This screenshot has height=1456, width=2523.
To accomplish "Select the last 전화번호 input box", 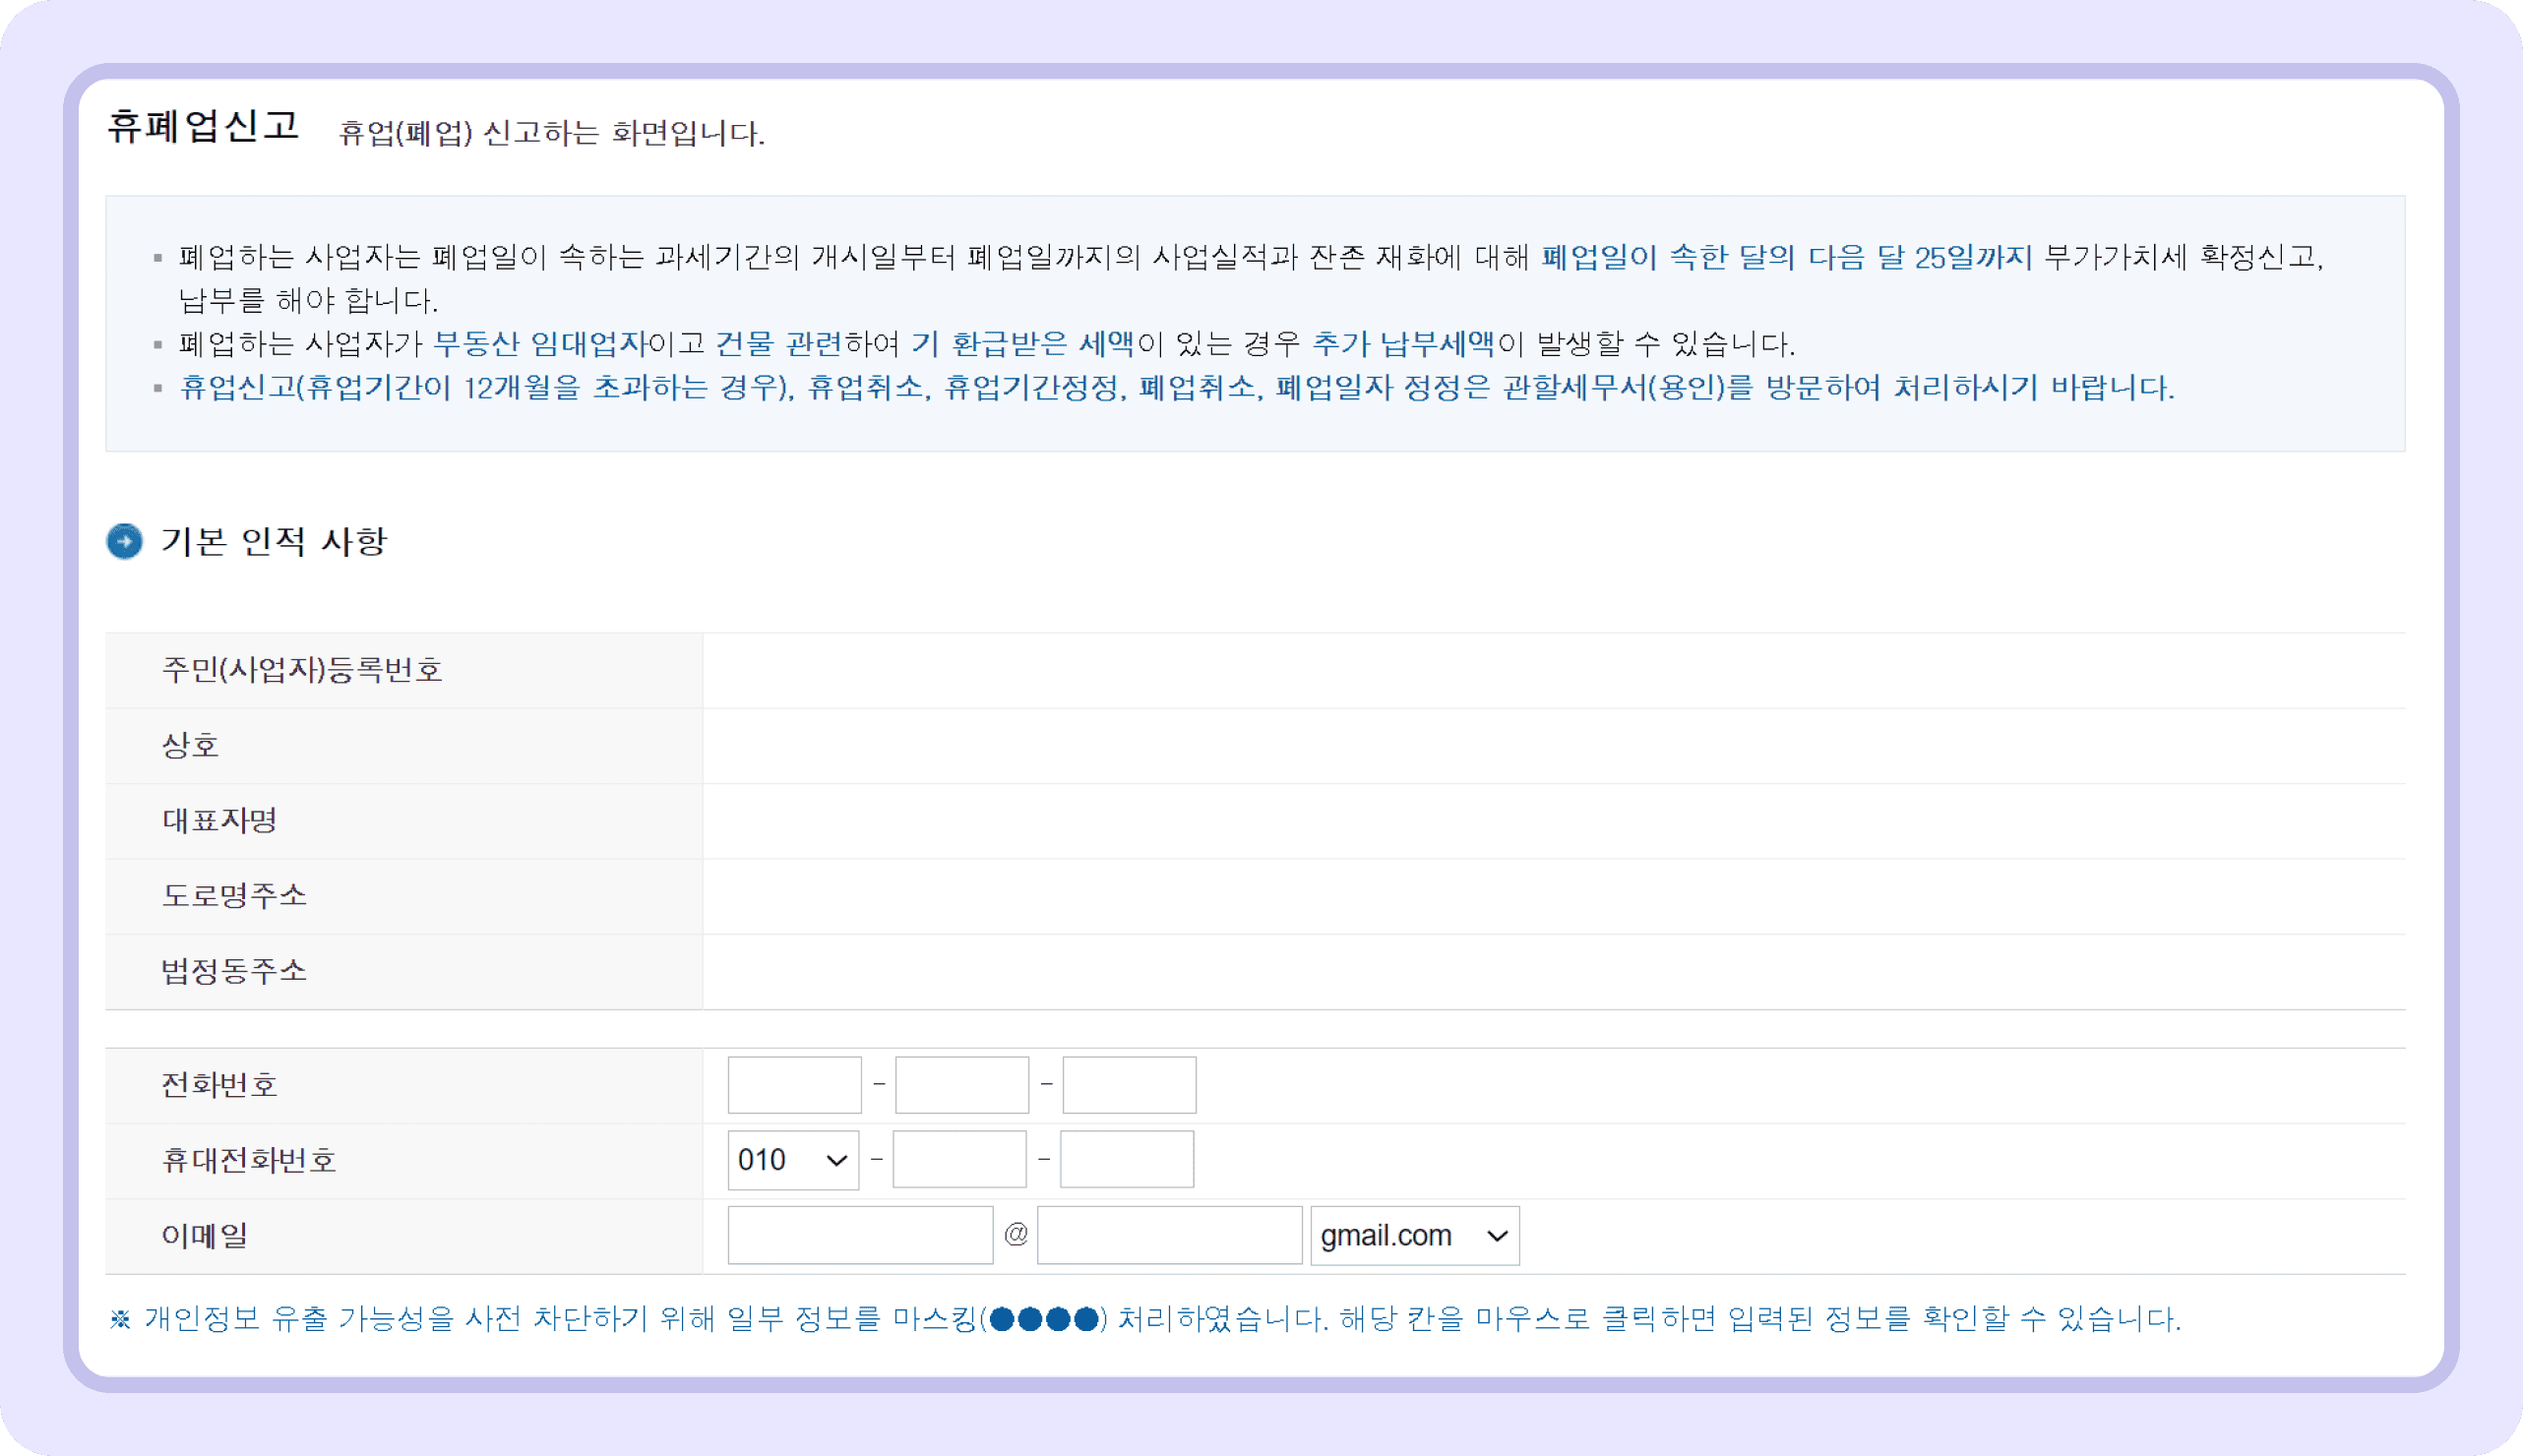I will pyautogui.click(x=1129, y=1085).
